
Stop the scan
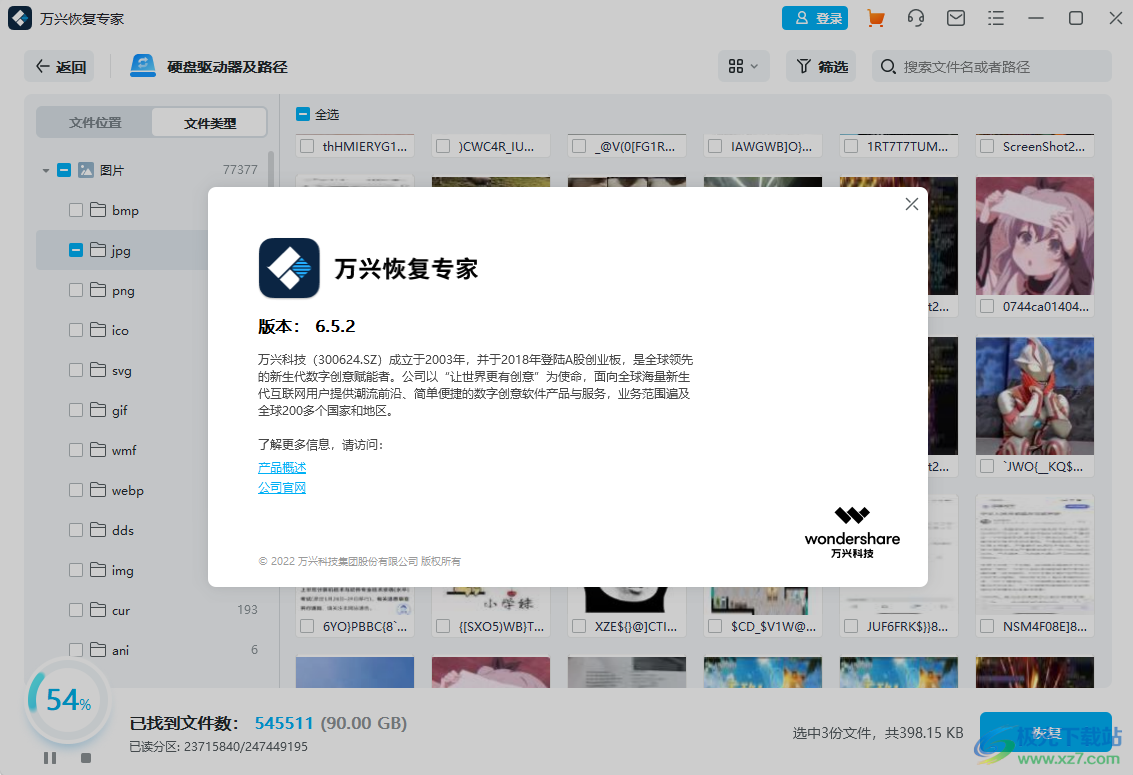(x=86, y=758)
